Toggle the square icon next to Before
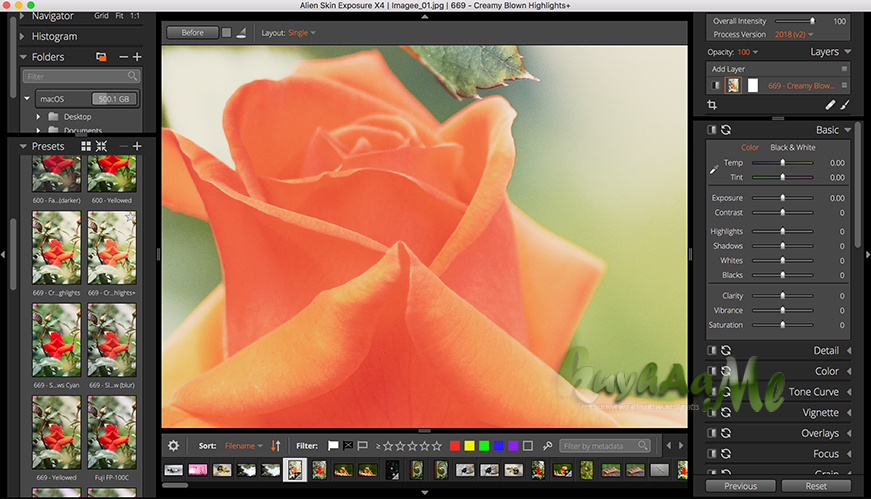This screenshot has width=871, height=499. [227, 33]
